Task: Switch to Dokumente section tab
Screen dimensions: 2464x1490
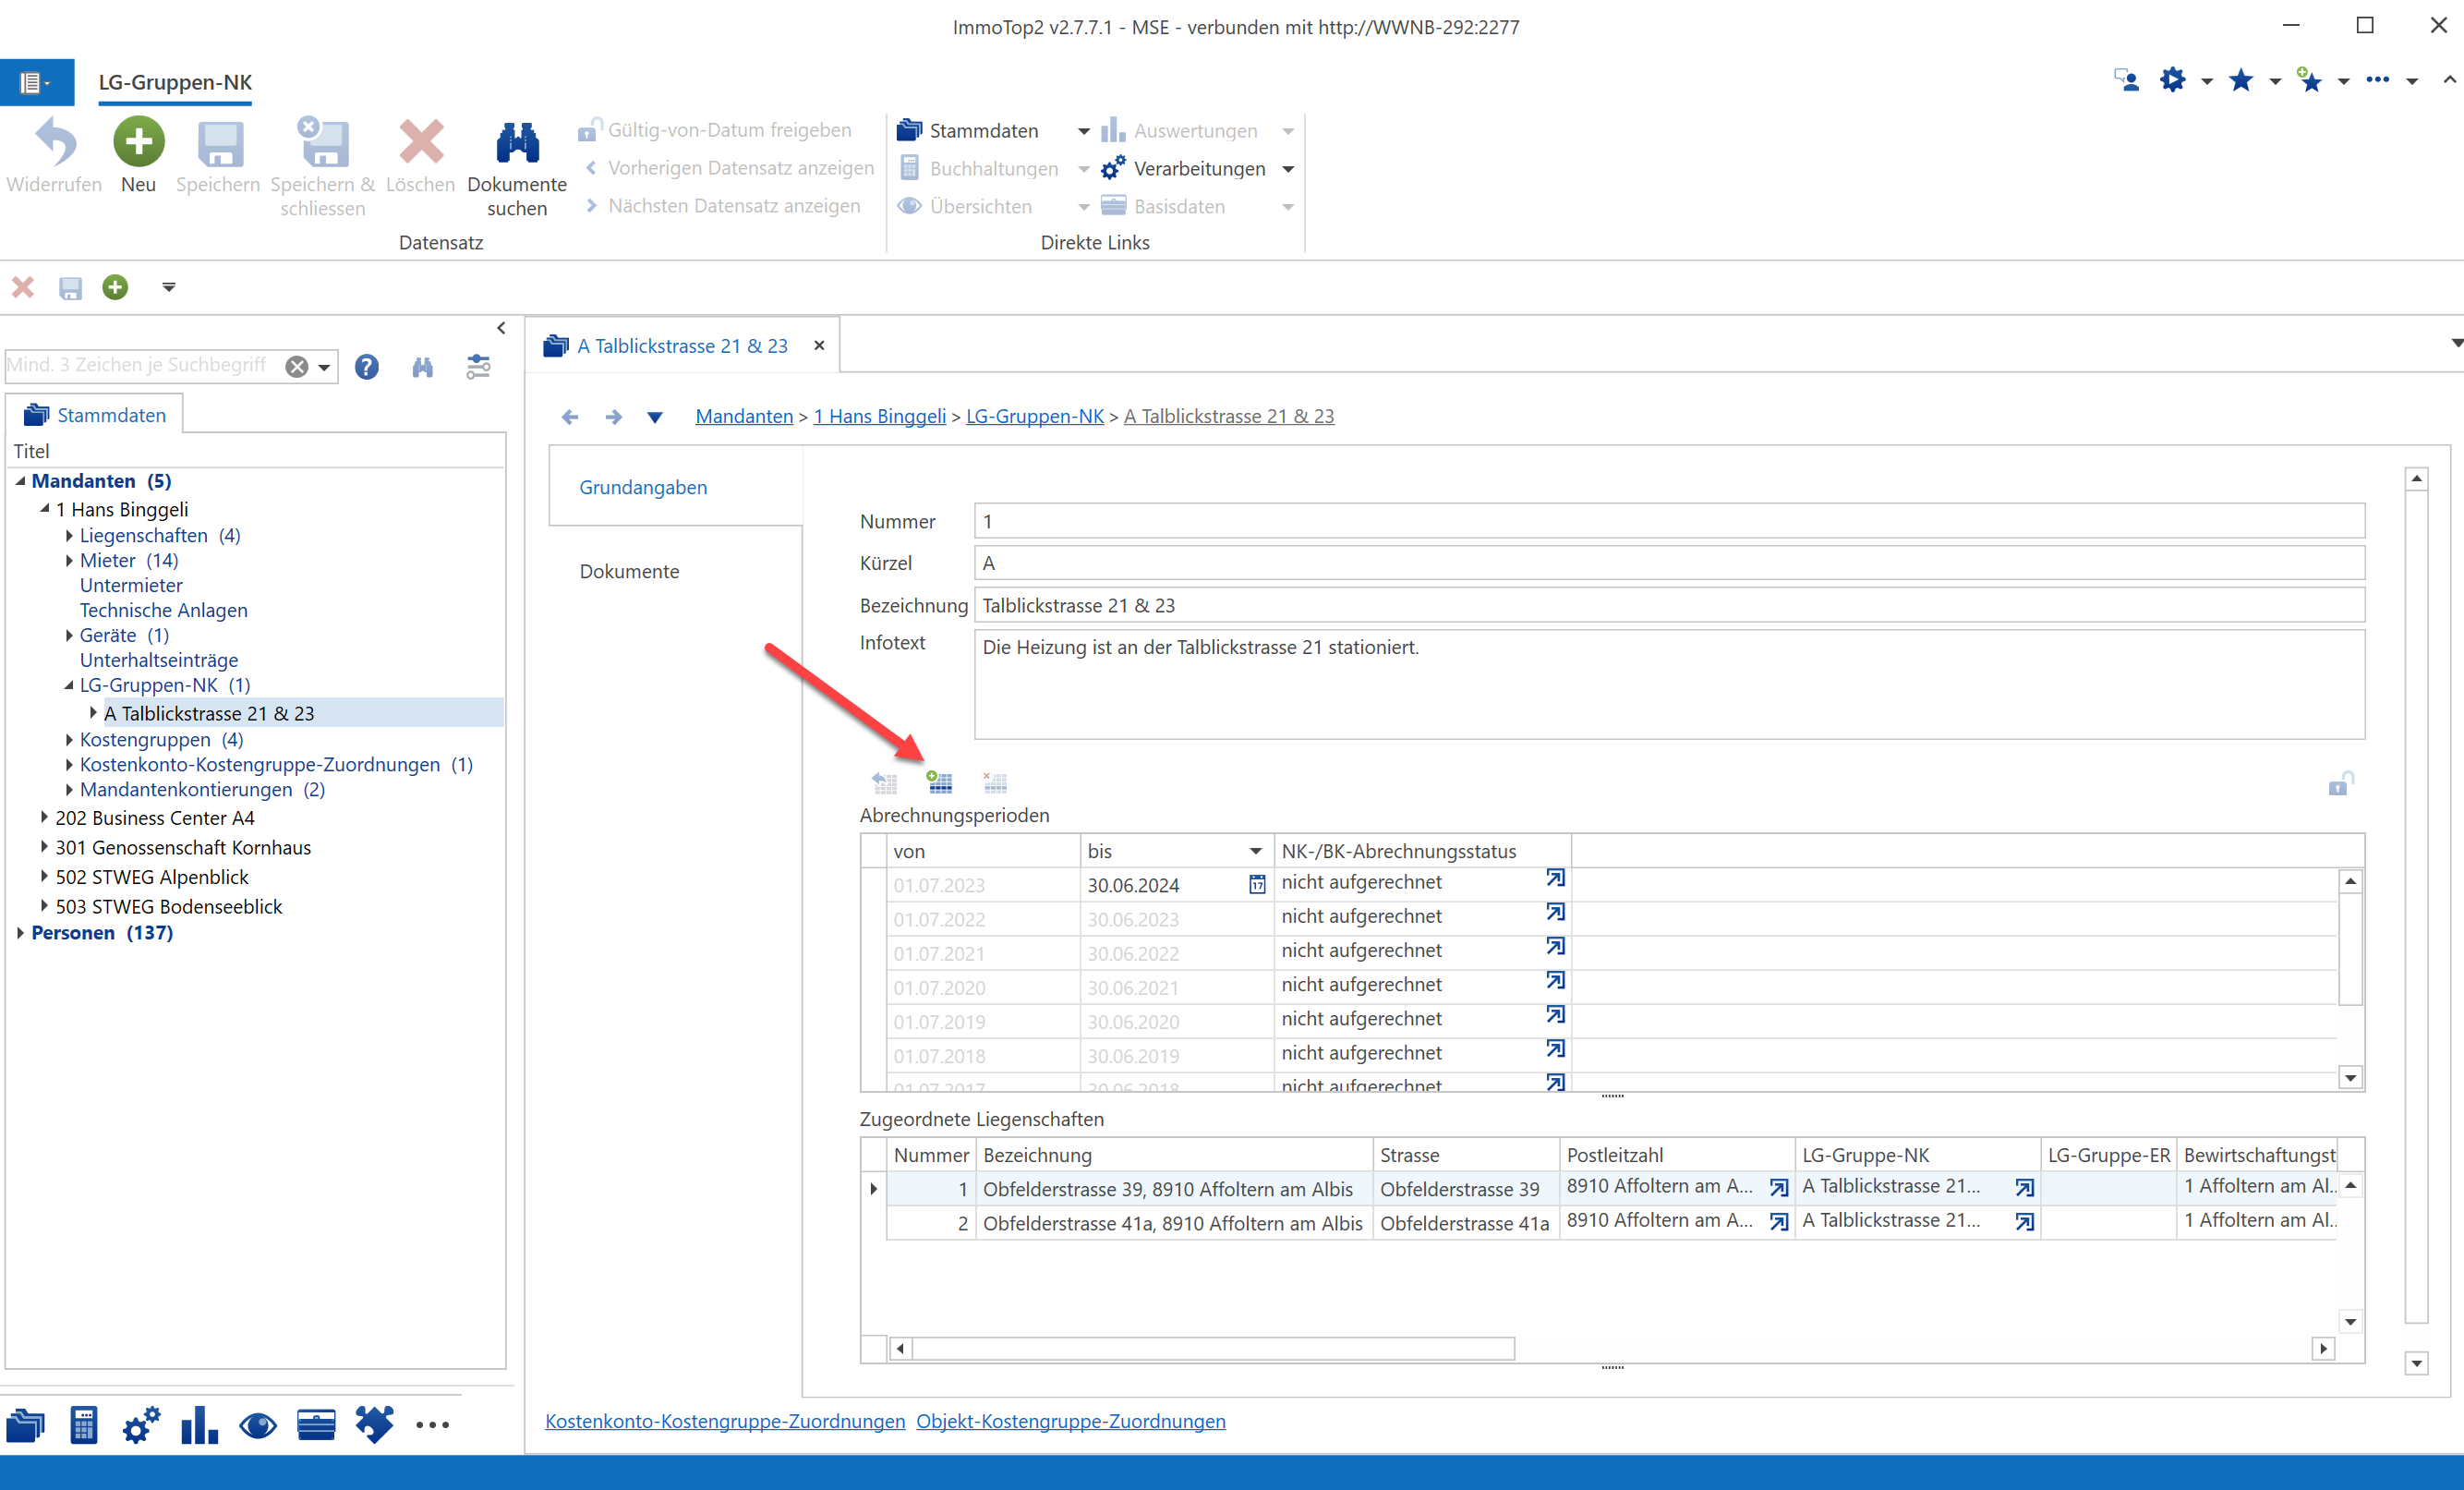Action: pyautogui.click(x=629, y=571)
